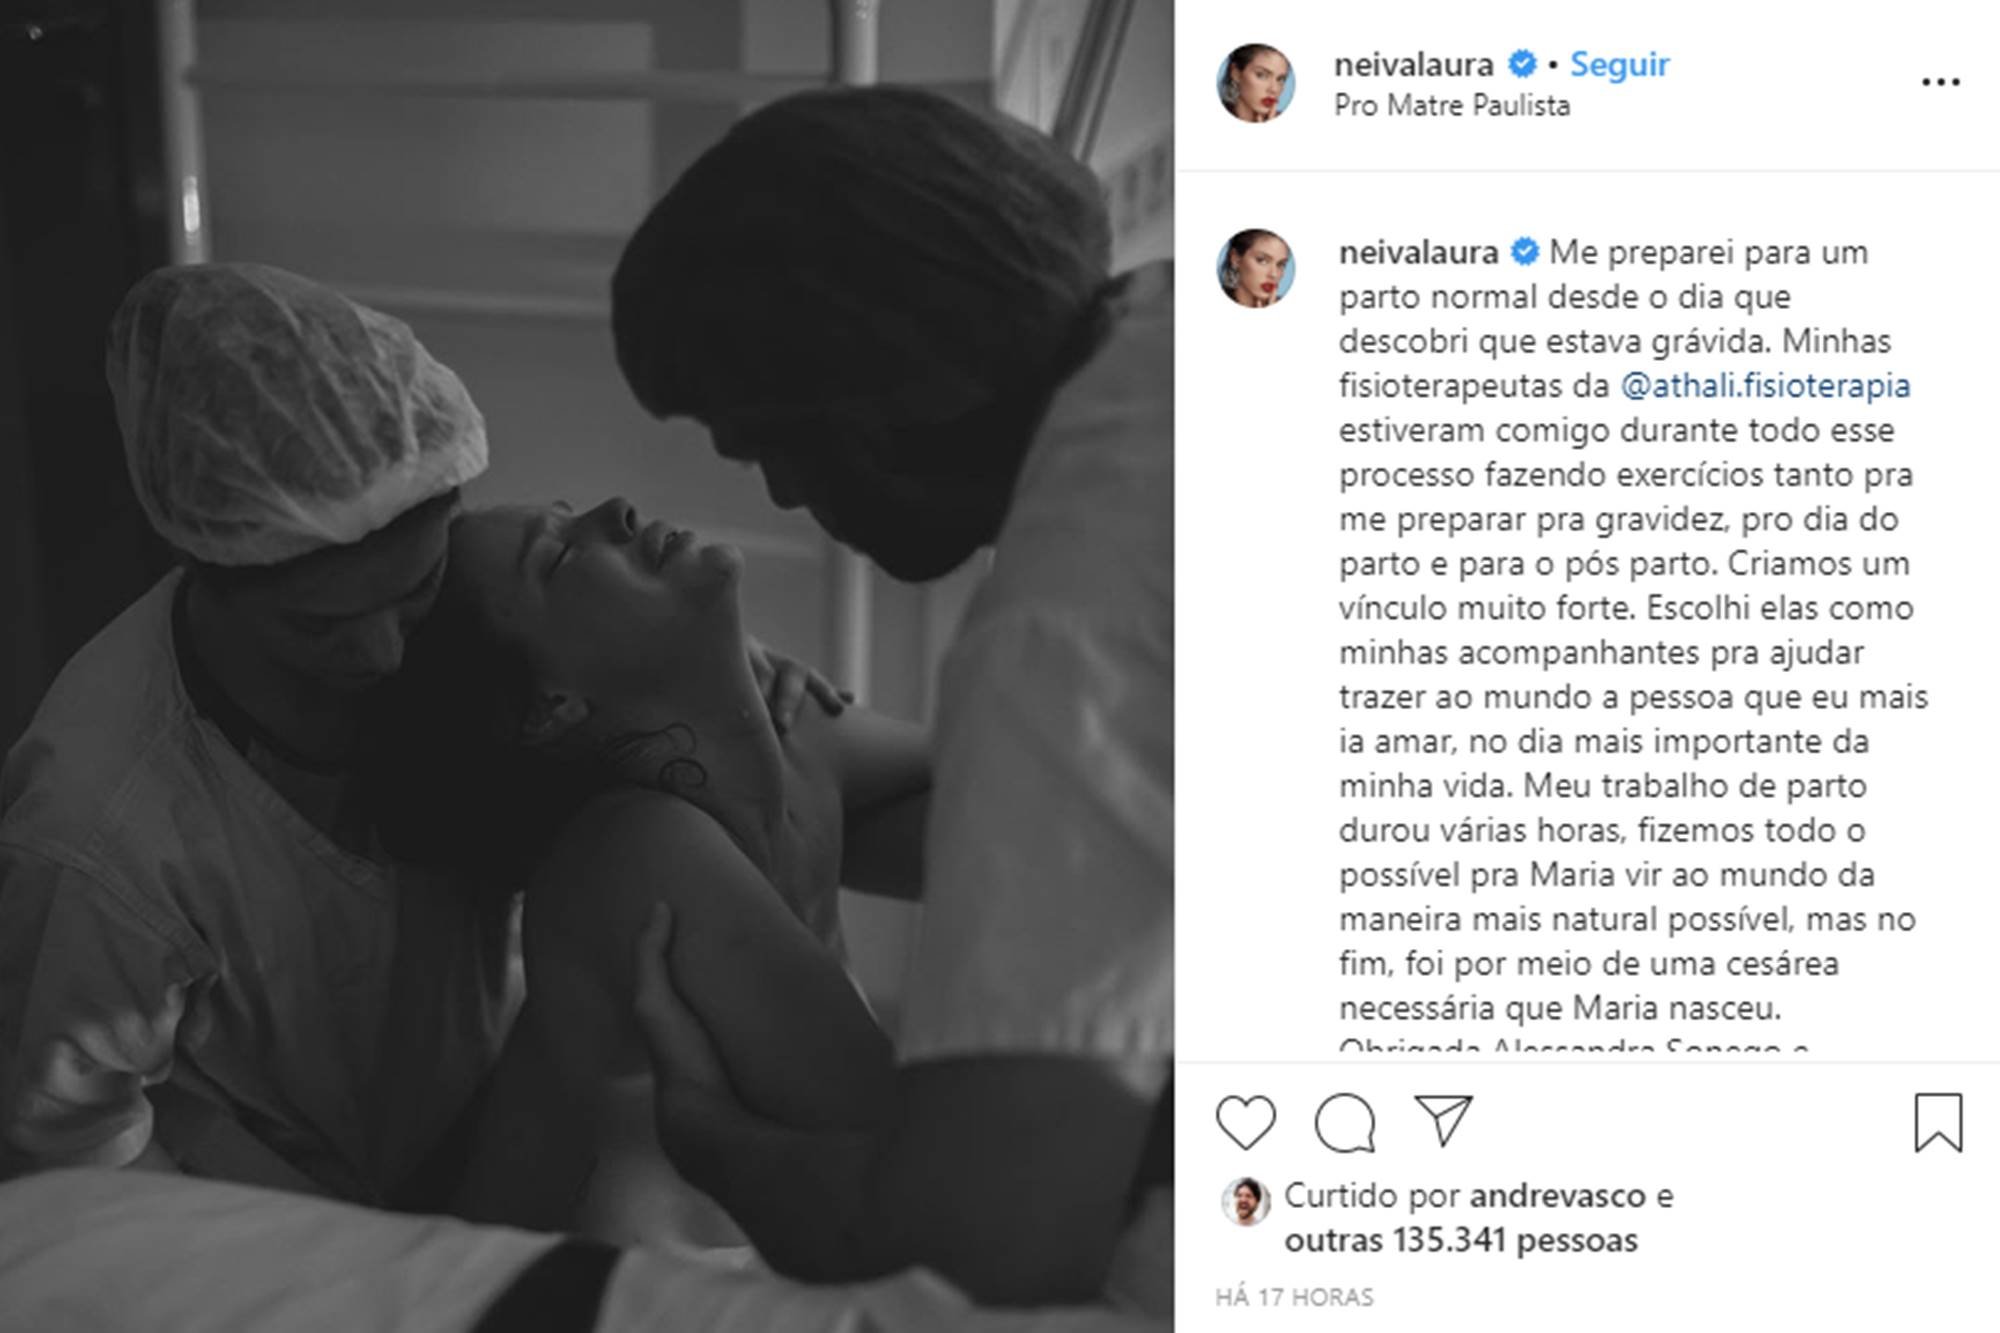
Task: Click neivalaura username in post header
Action: click(1413, 64)
